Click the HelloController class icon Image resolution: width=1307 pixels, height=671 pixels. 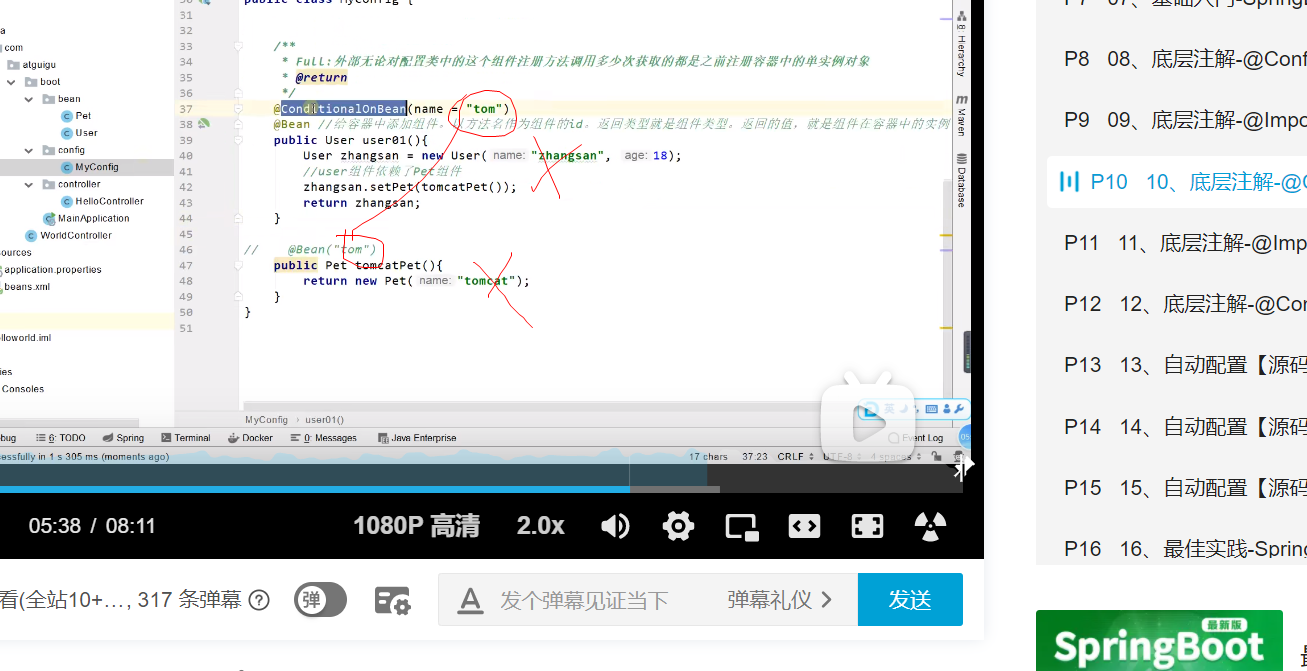[66, 201]
